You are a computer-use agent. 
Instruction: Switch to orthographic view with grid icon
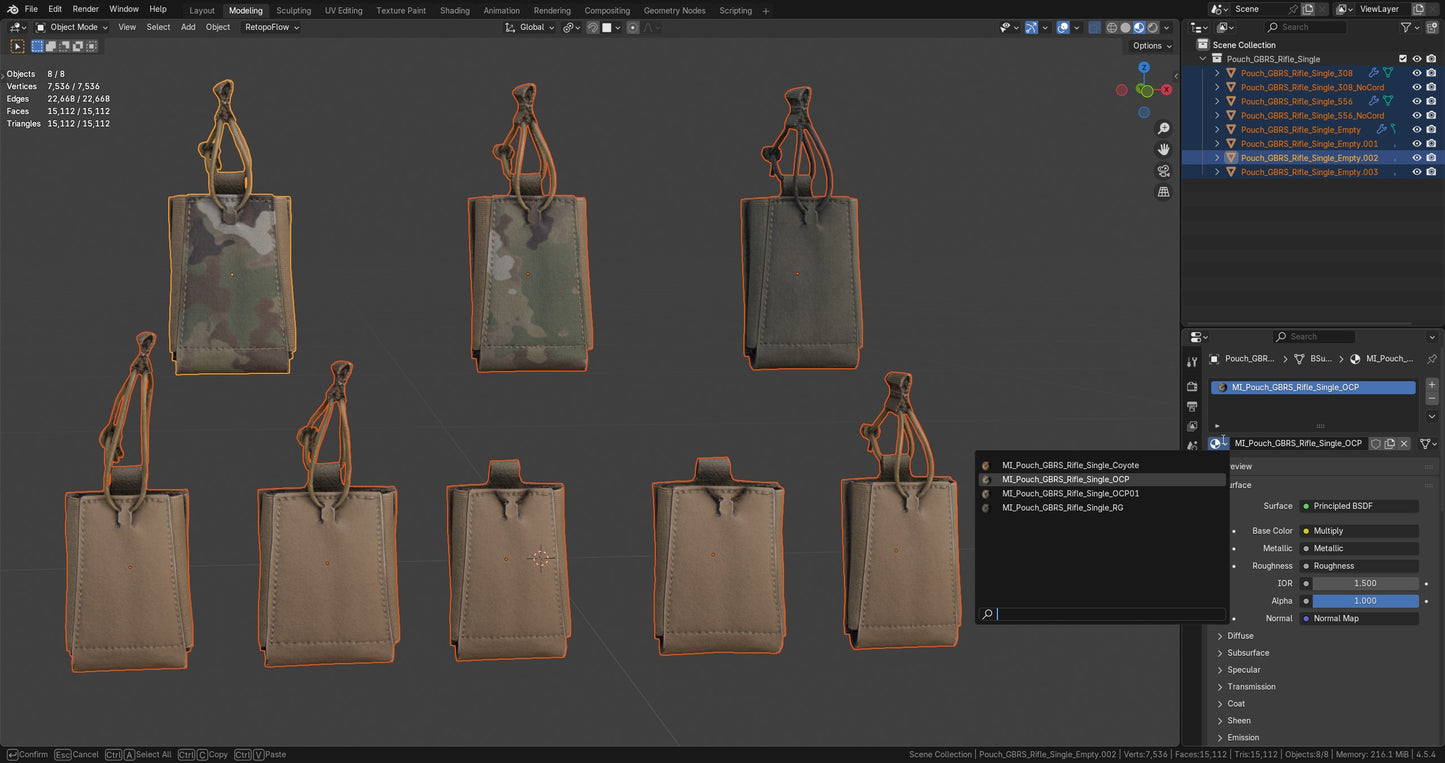1163,192
